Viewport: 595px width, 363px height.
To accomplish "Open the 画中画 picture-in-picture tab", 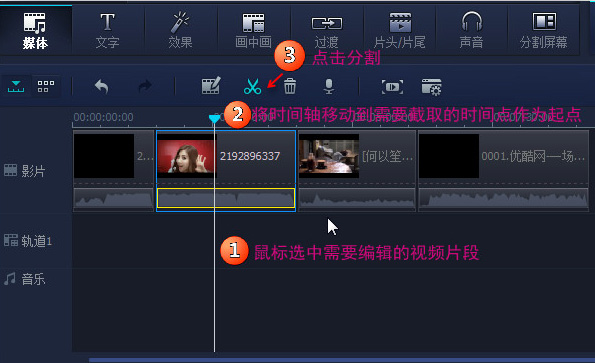I will [253, 30].
